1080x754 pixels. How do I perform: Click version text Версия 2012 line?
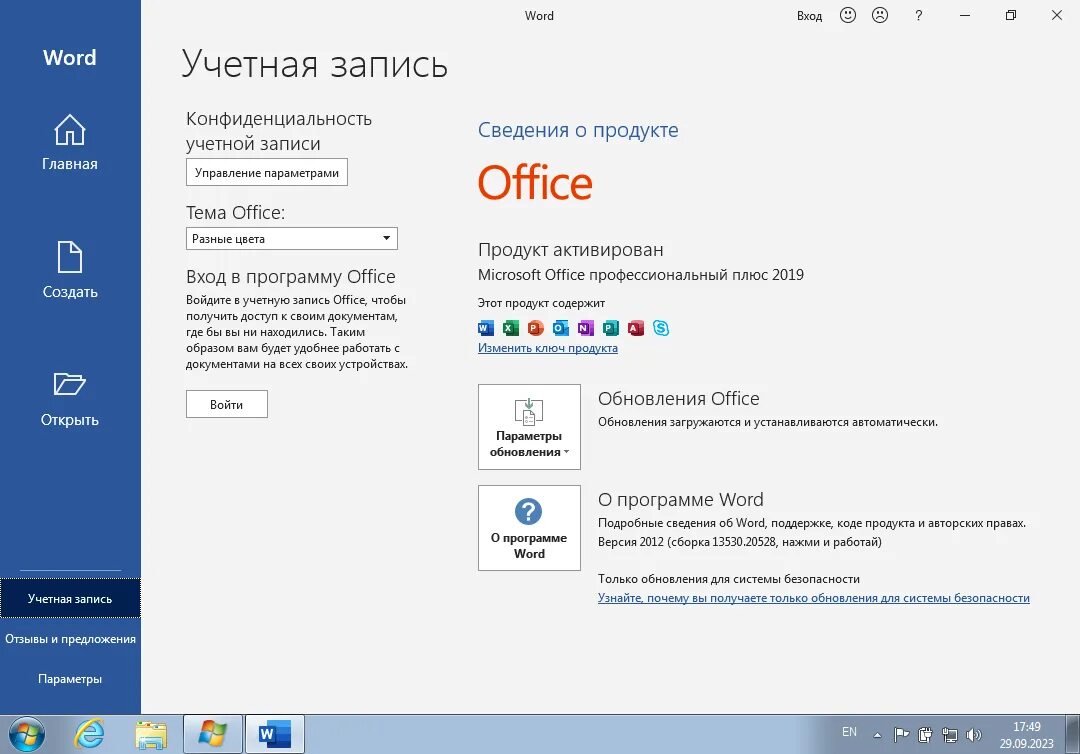(x=740, y=541)
